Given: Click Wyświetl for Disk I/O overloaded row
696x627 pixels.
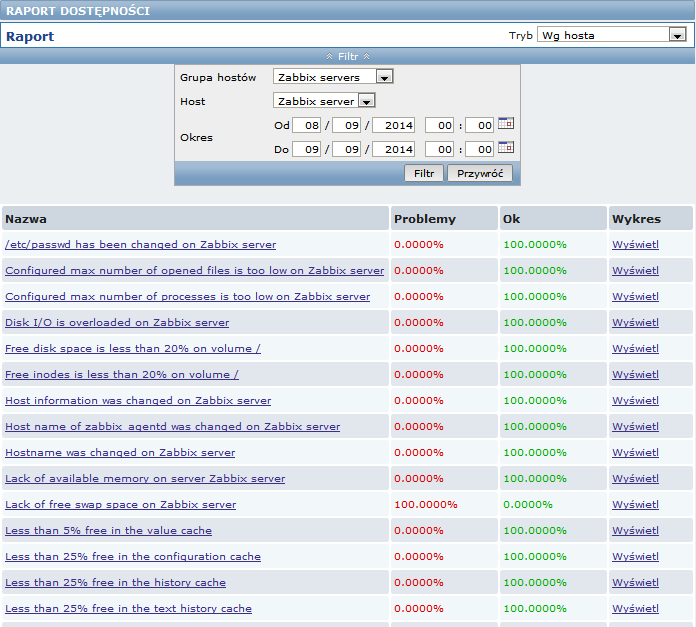Looking at the screenshot, I should [635, 323].
